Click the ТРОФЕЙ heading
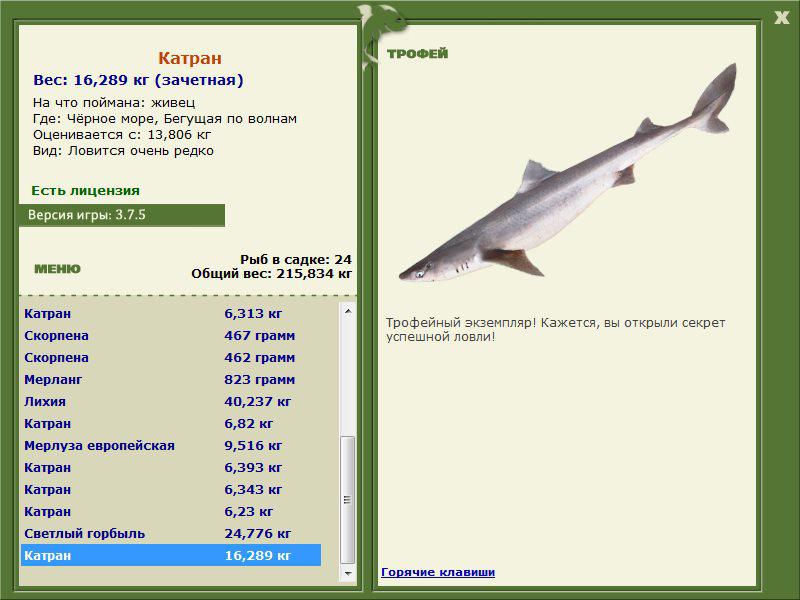This screenshot has height=600, width=800. pos(417,54)
